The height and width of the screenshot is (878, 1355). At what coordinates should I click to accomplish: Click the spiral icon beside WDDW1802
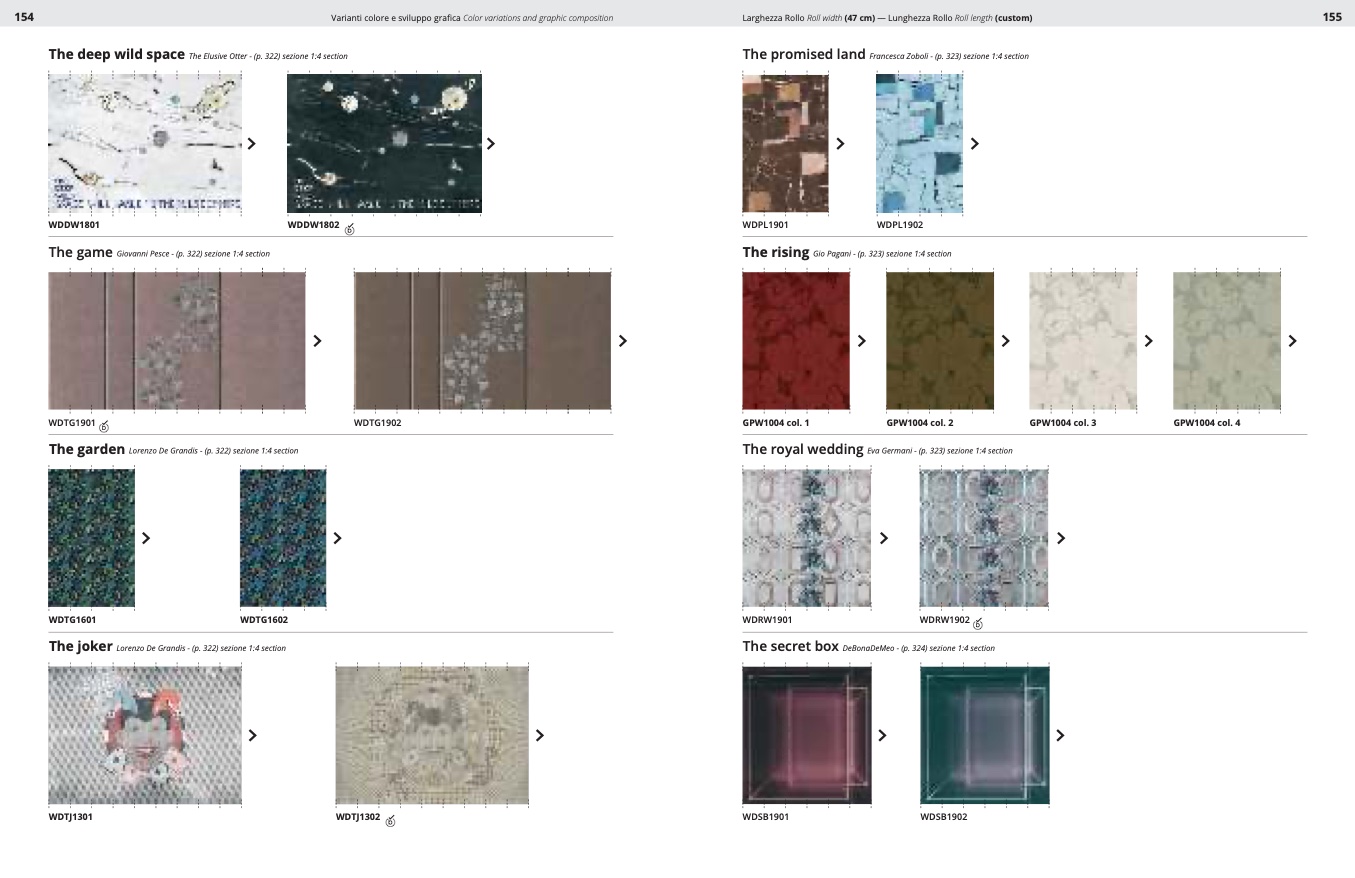pos(350,229)
